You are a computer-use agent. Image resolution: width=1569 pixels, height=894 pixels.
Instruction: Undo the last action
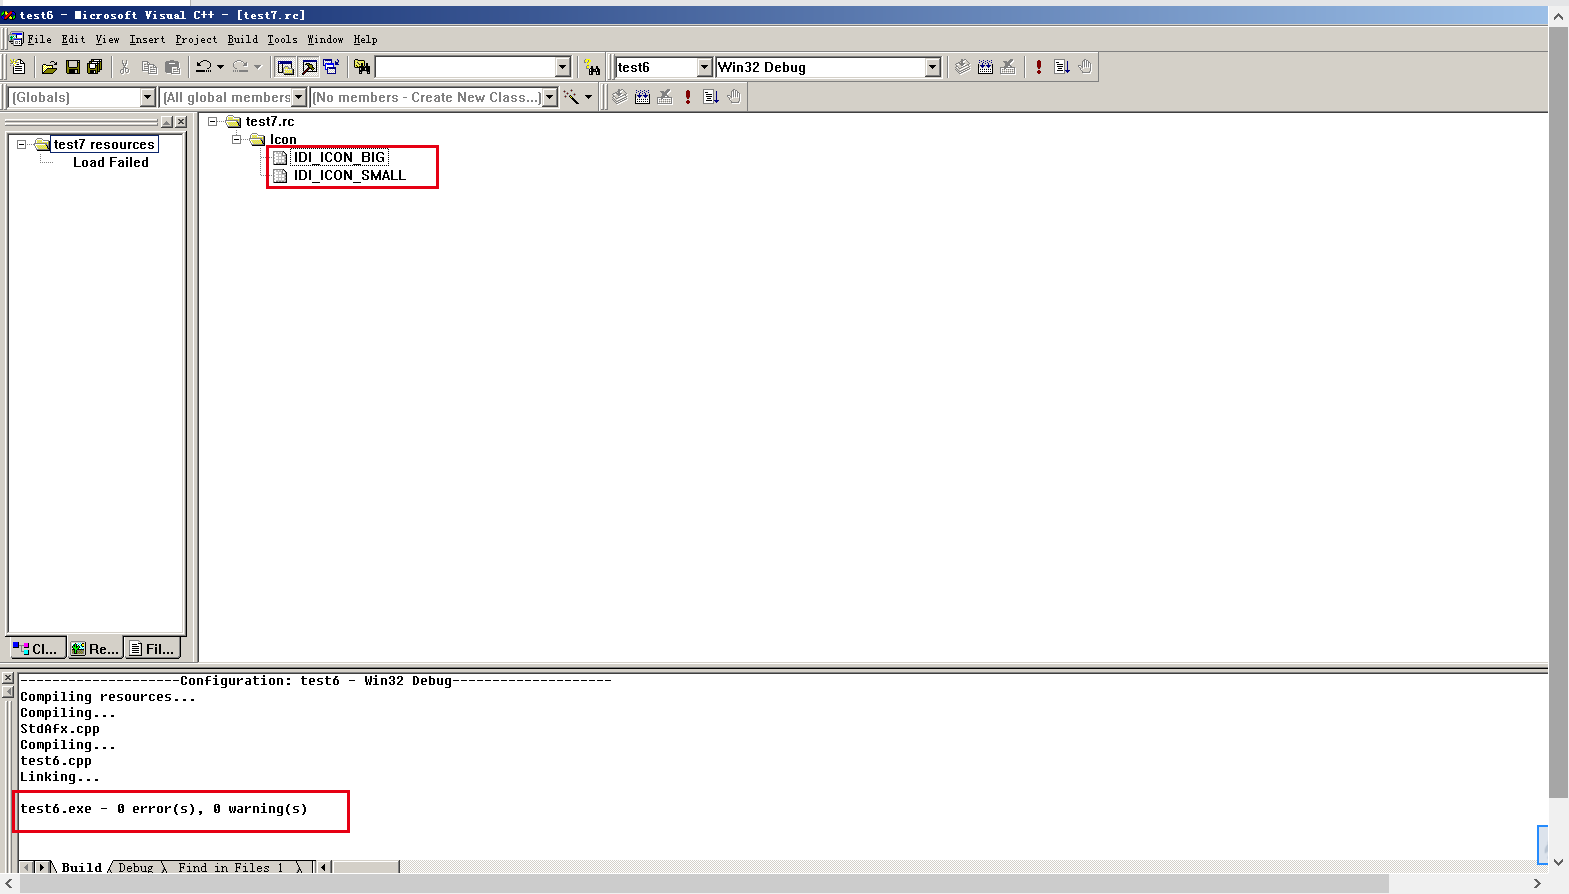pos(204,67)
